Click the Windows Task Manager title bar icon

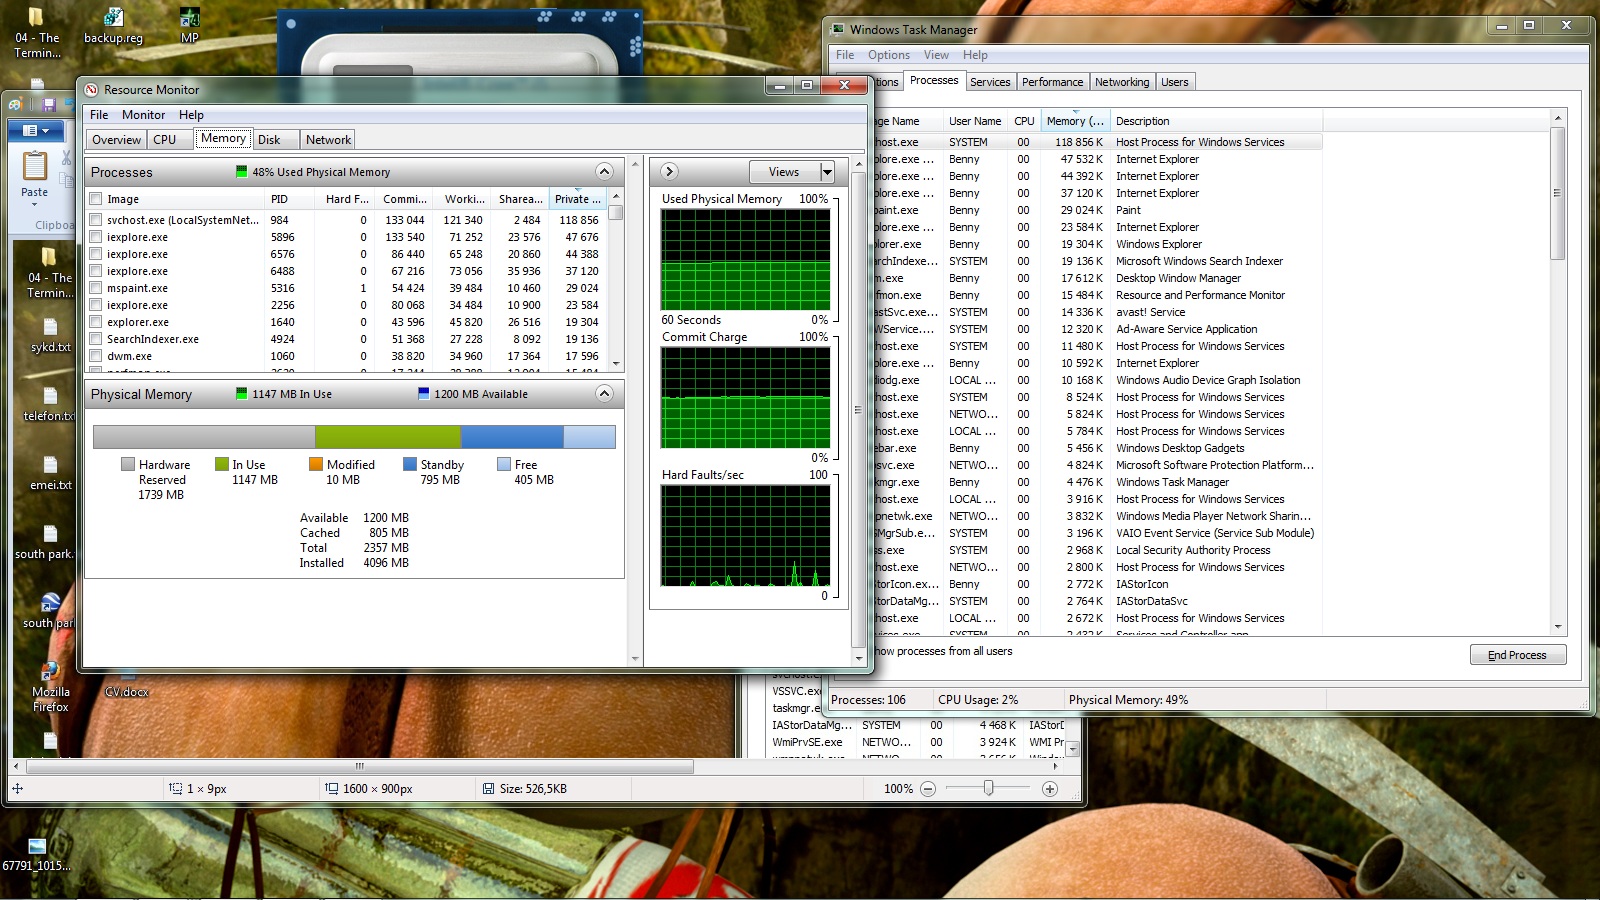(839, 29)
